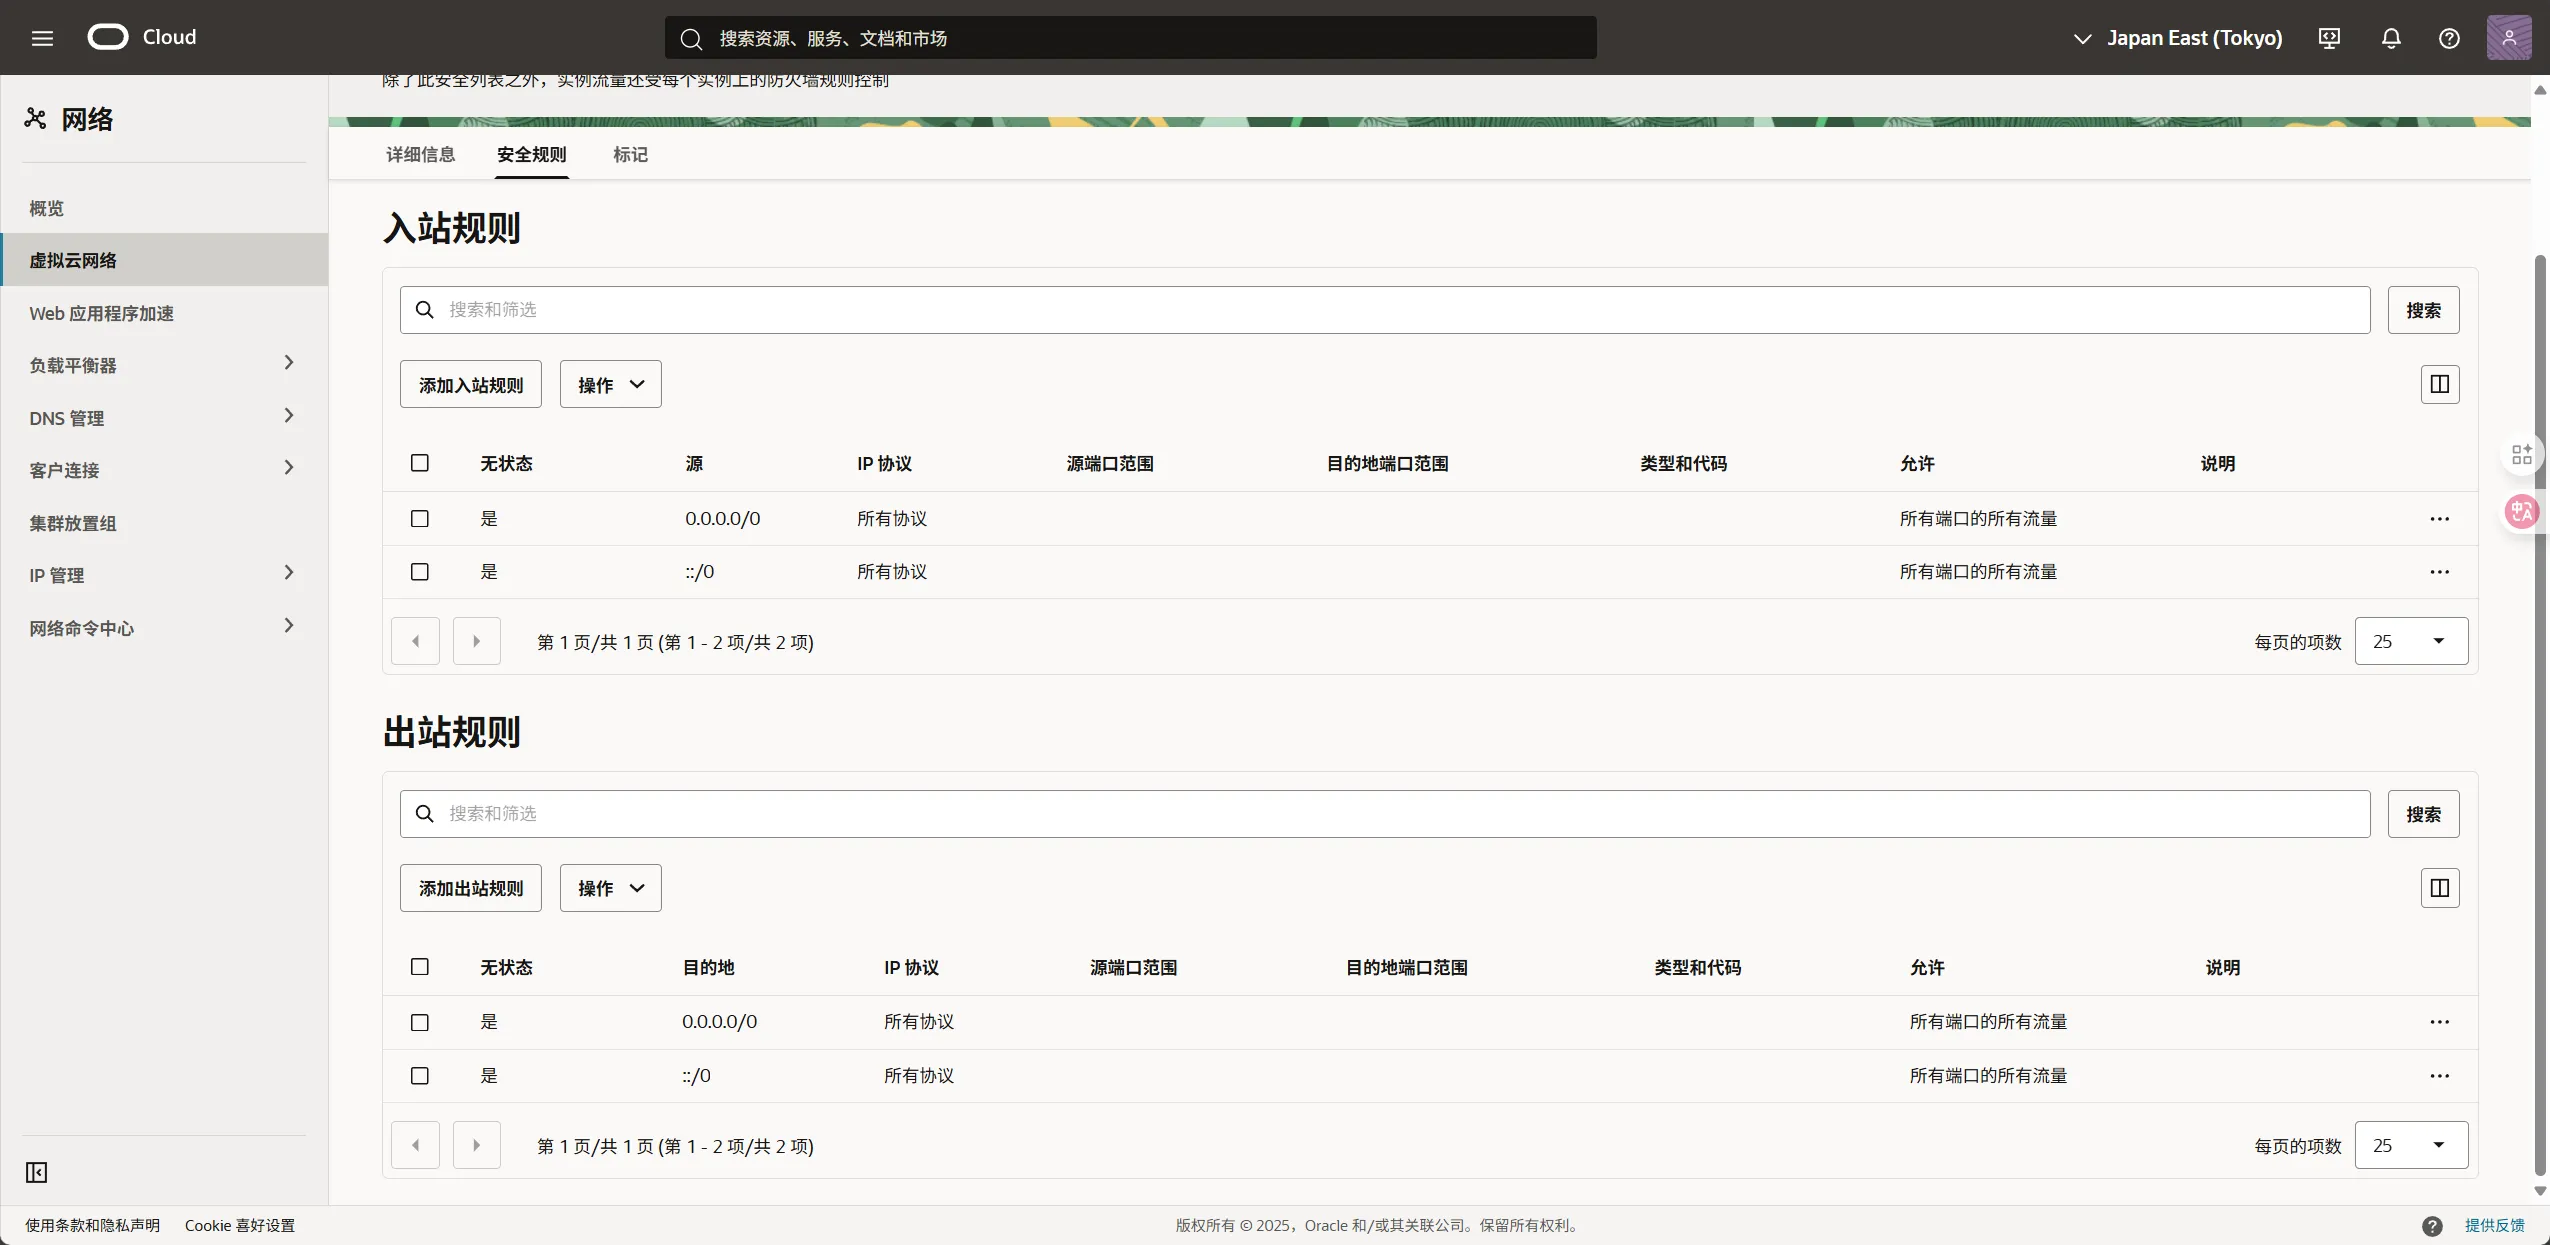Collapse the sidebar with bottom-left icon
Viewport: 2550px width, 1245px height.
37,1172
